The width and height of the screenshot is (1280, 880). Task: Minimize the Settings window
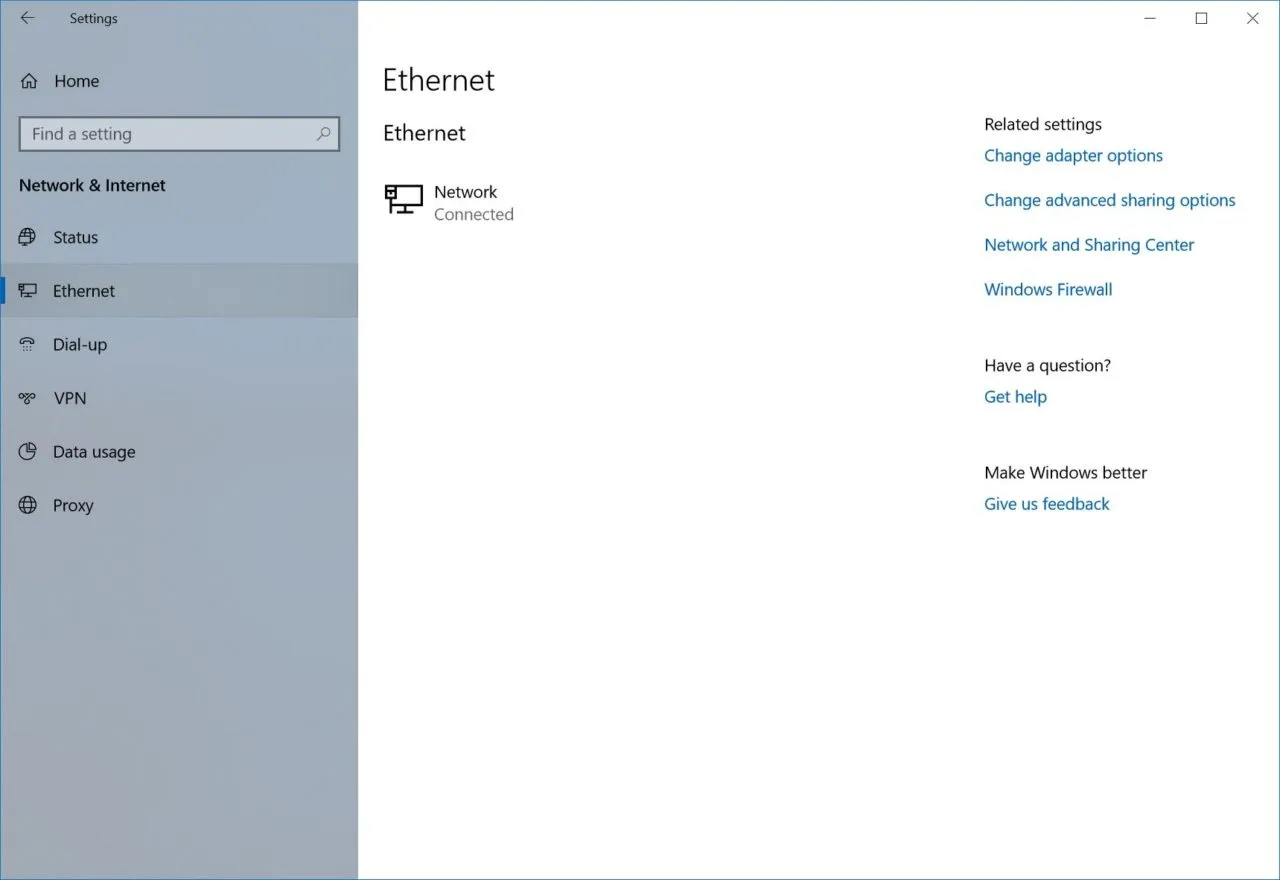pos(1151,18)
